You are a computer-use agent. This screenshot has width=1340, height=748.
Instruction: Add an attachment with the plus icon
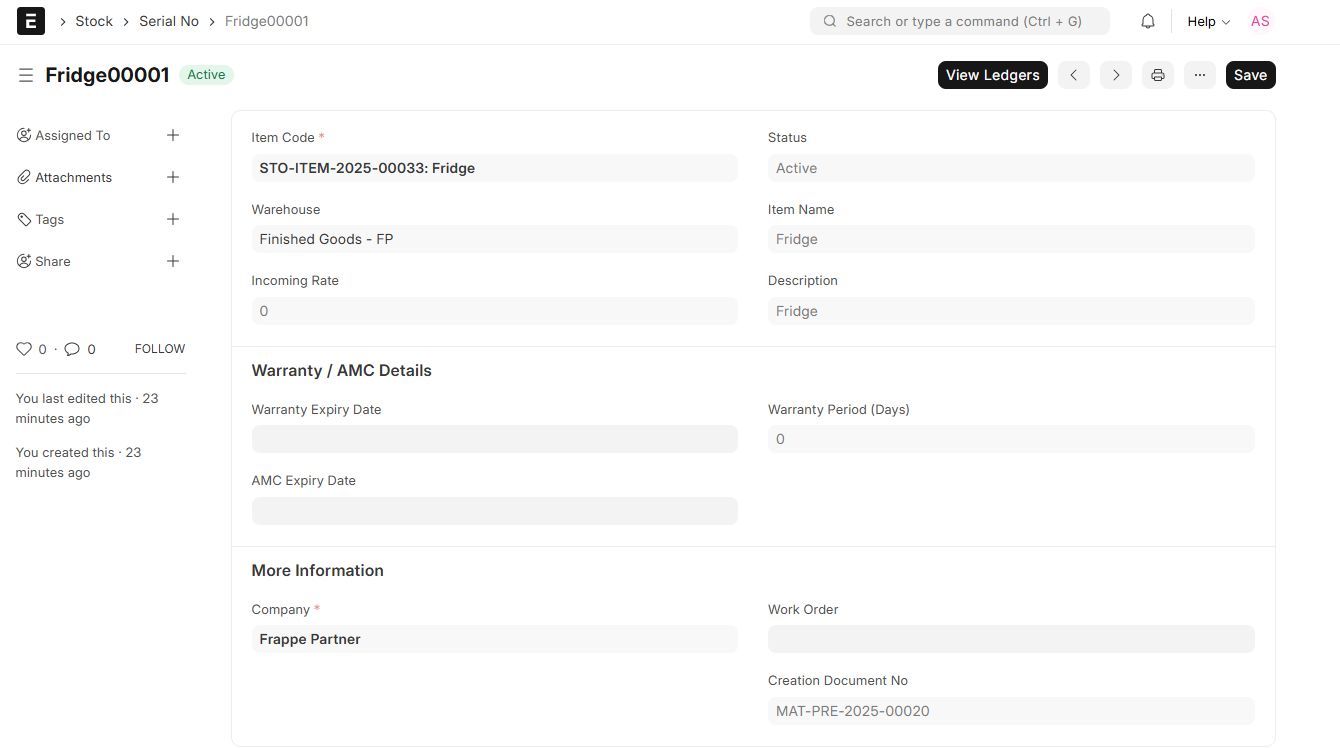pos(173,177)
